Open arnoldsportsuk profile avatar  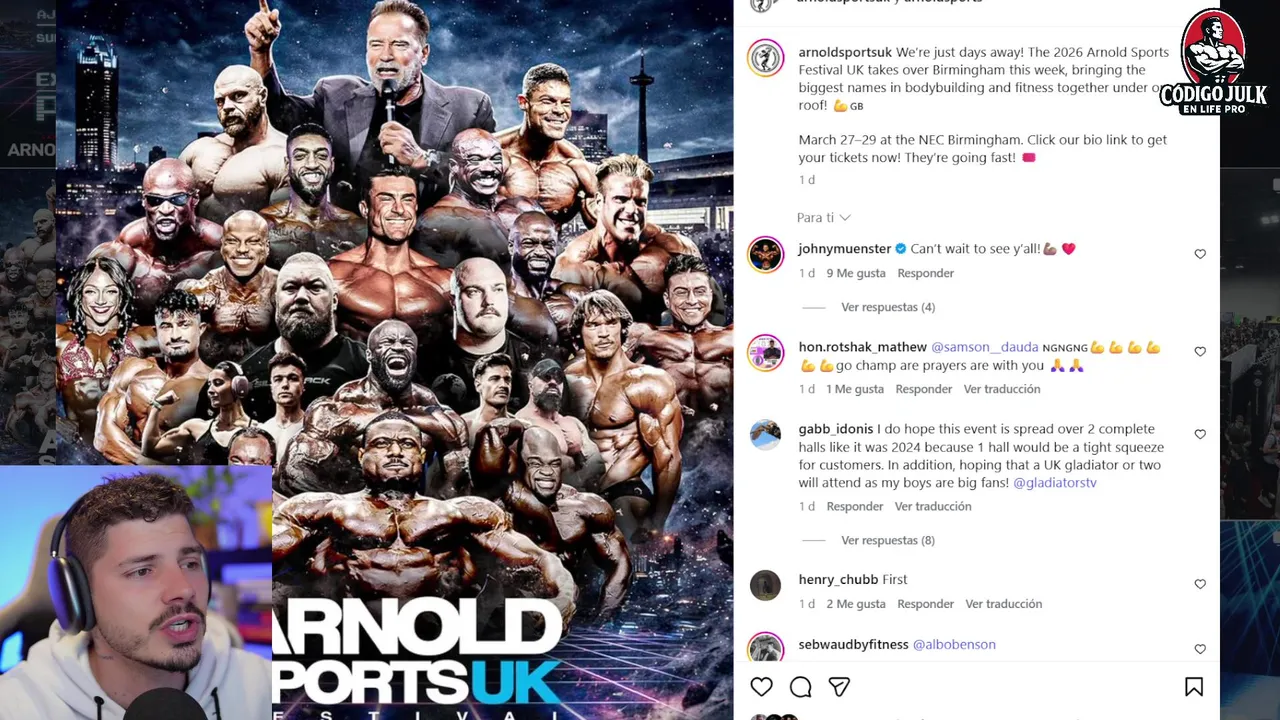pos(765,58)
